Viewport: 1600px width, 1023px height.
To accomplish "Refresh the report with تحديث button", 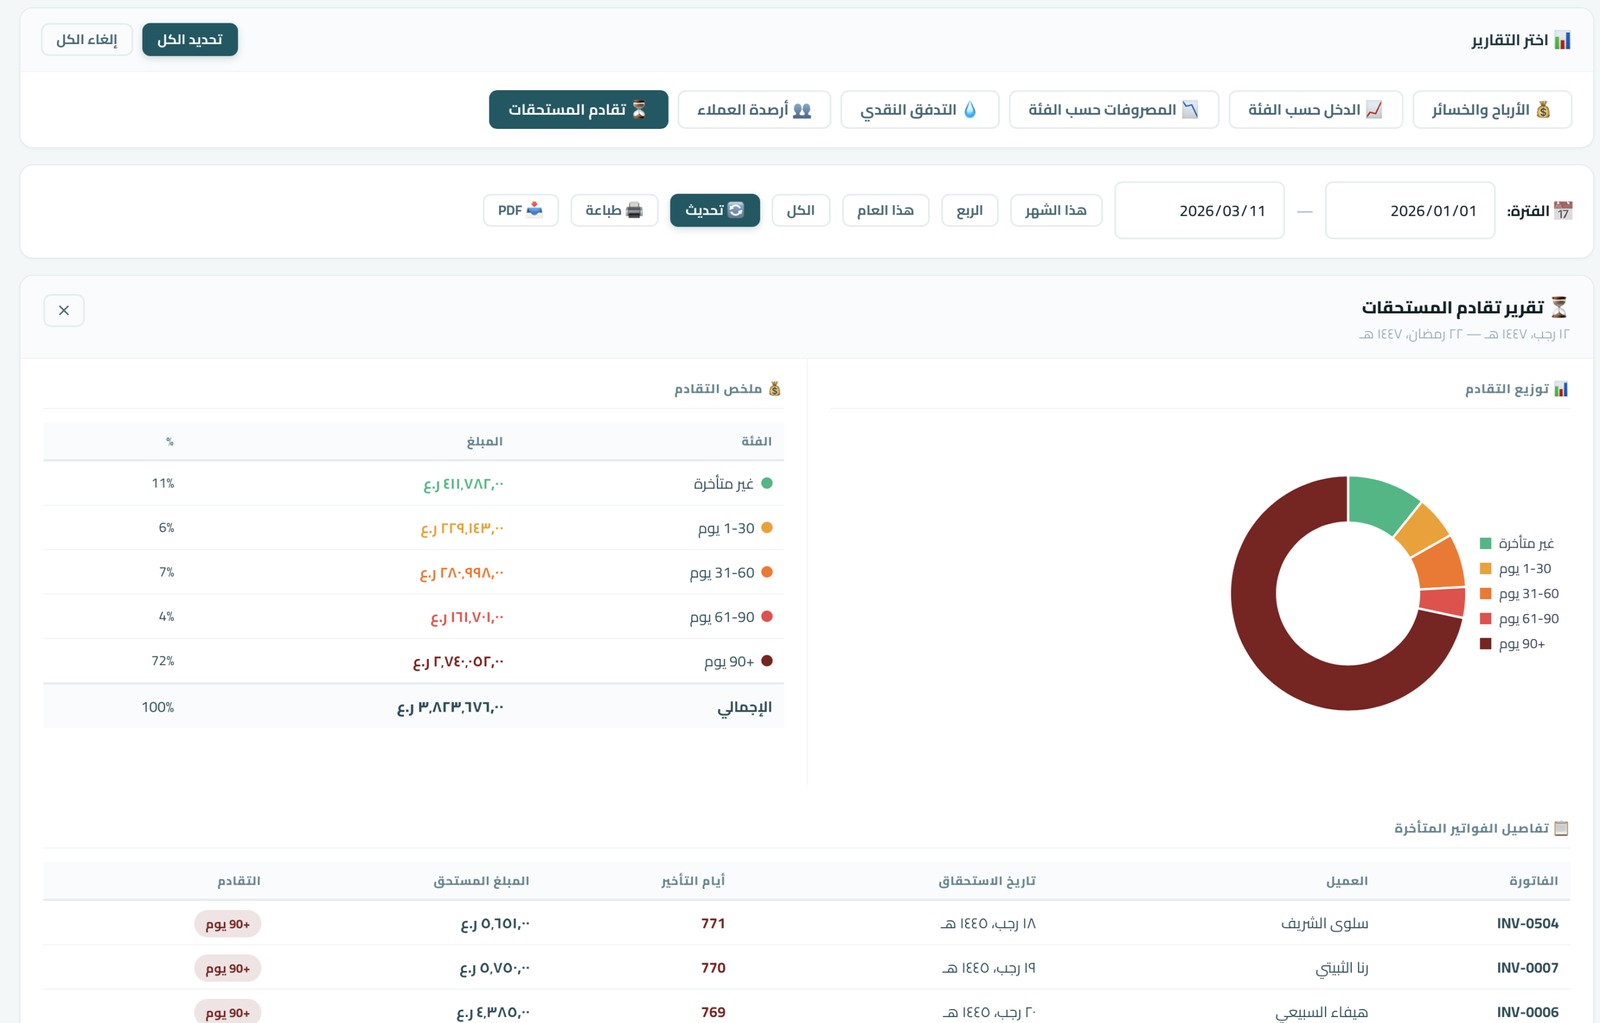I will pos(714,210).
